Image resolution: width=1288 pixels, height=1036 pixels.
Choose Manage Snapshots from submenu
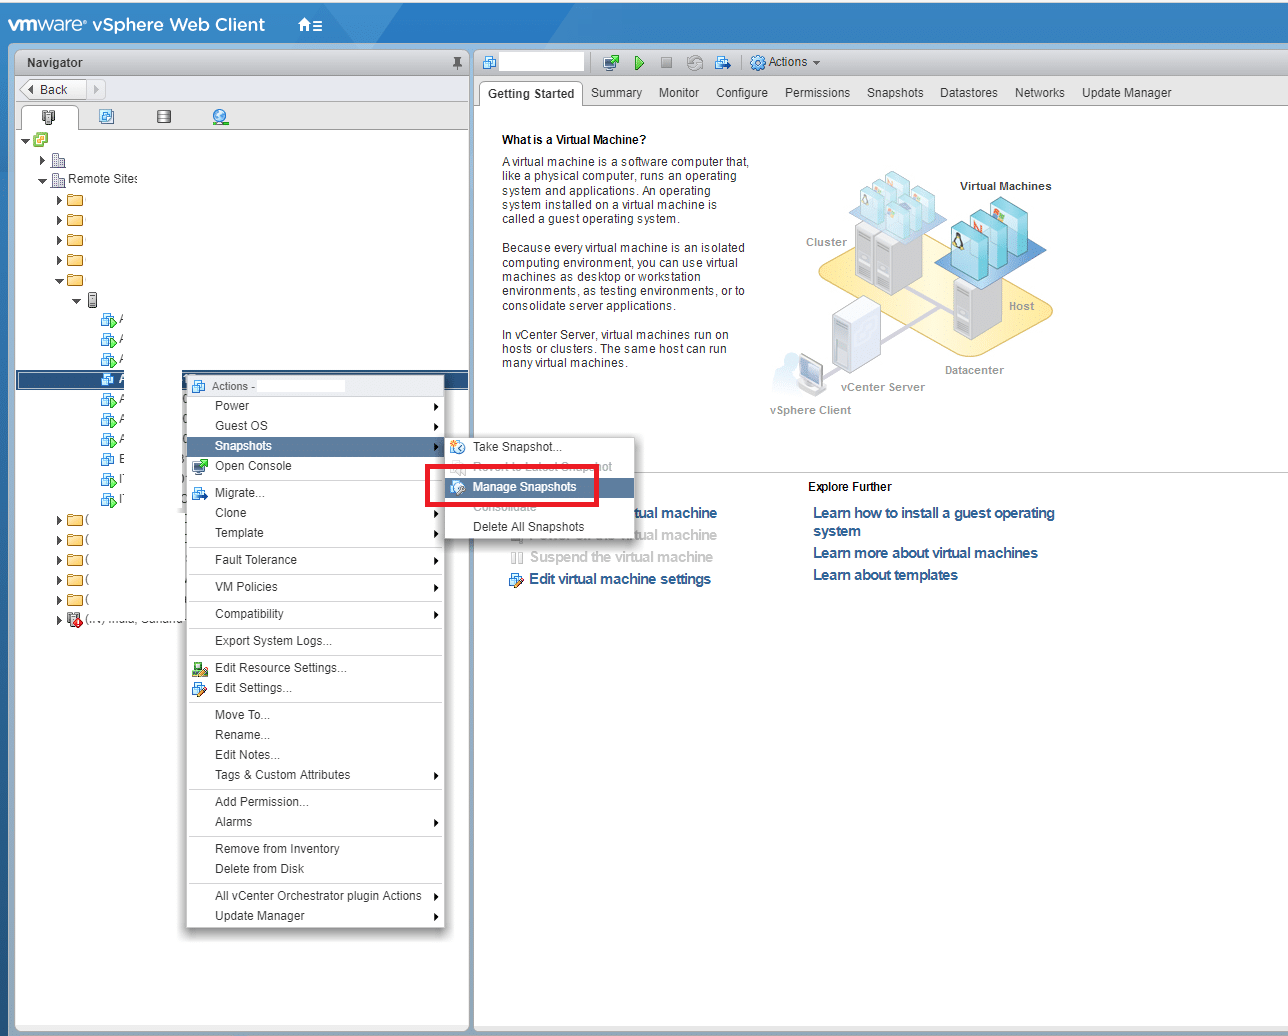[x=540, y=487]
